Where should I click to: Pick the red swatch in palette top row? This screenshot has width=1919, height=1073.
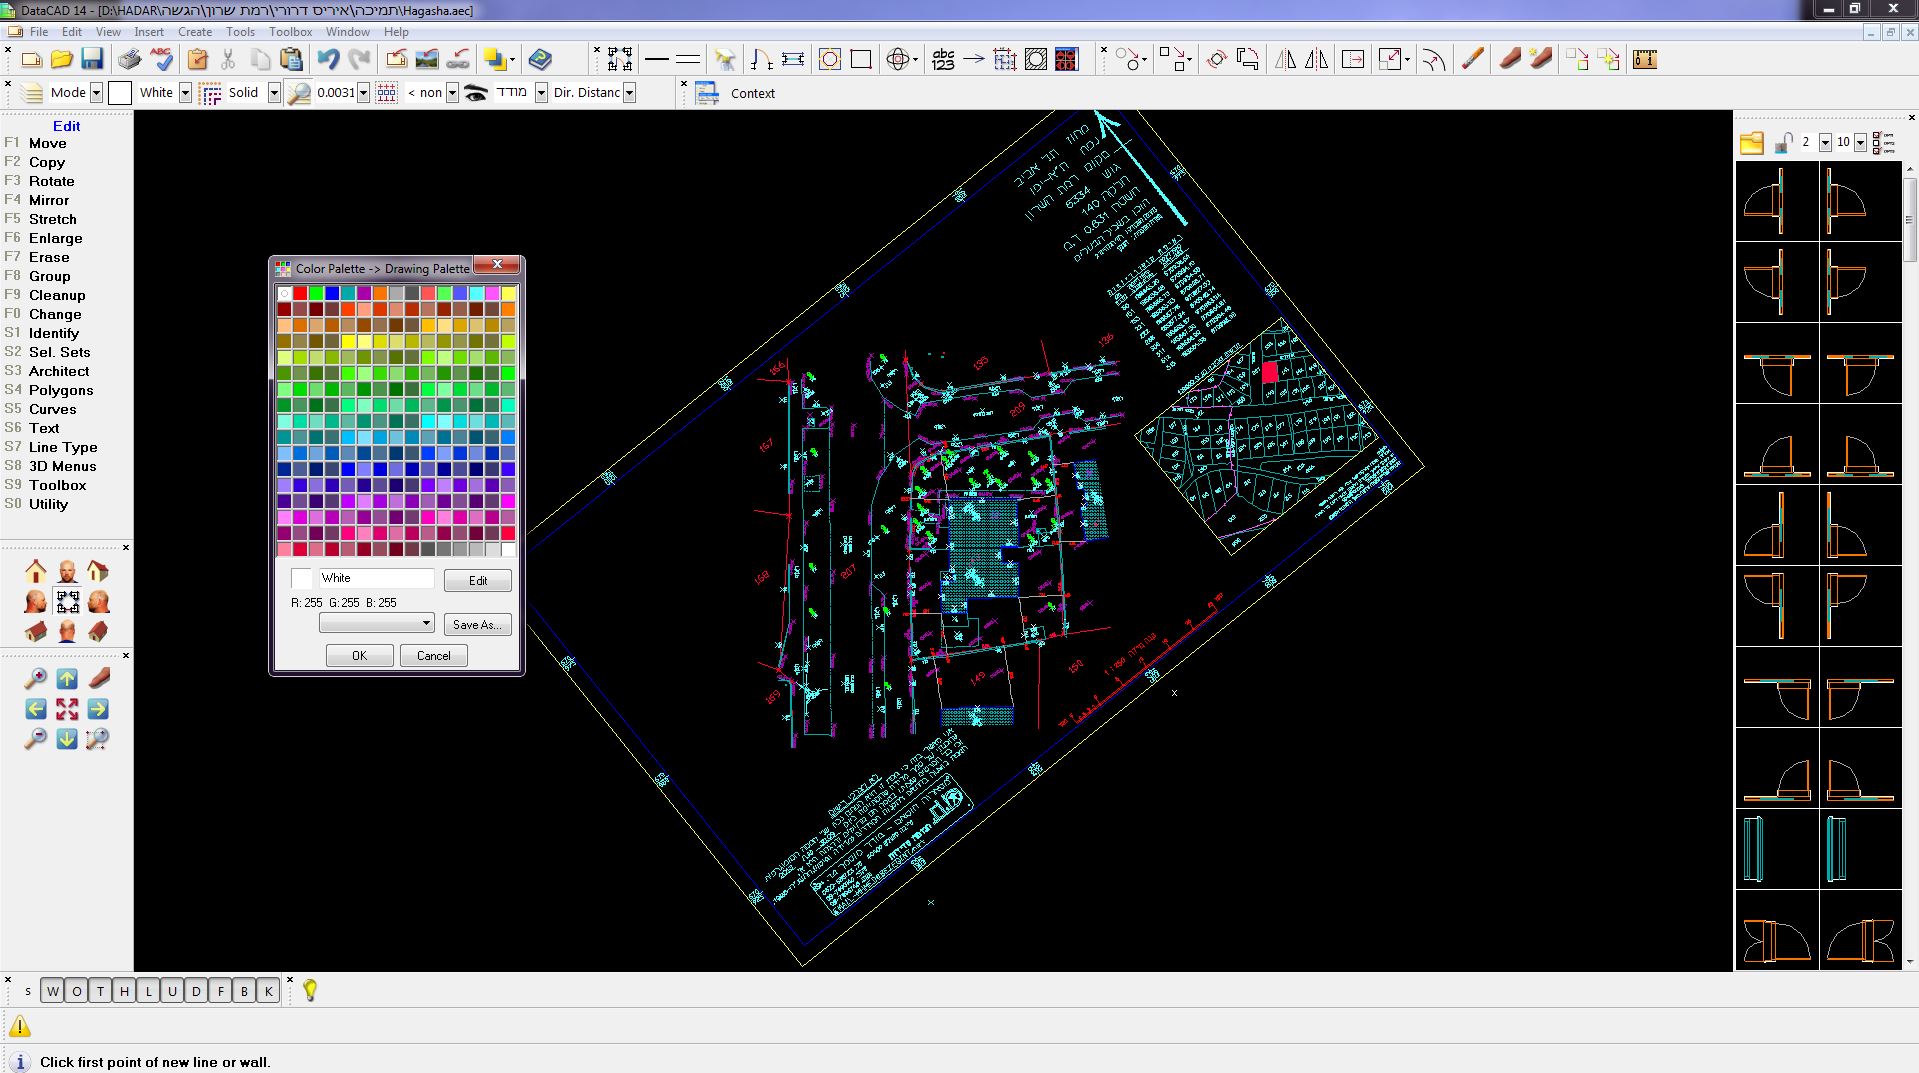click(300, 293)
